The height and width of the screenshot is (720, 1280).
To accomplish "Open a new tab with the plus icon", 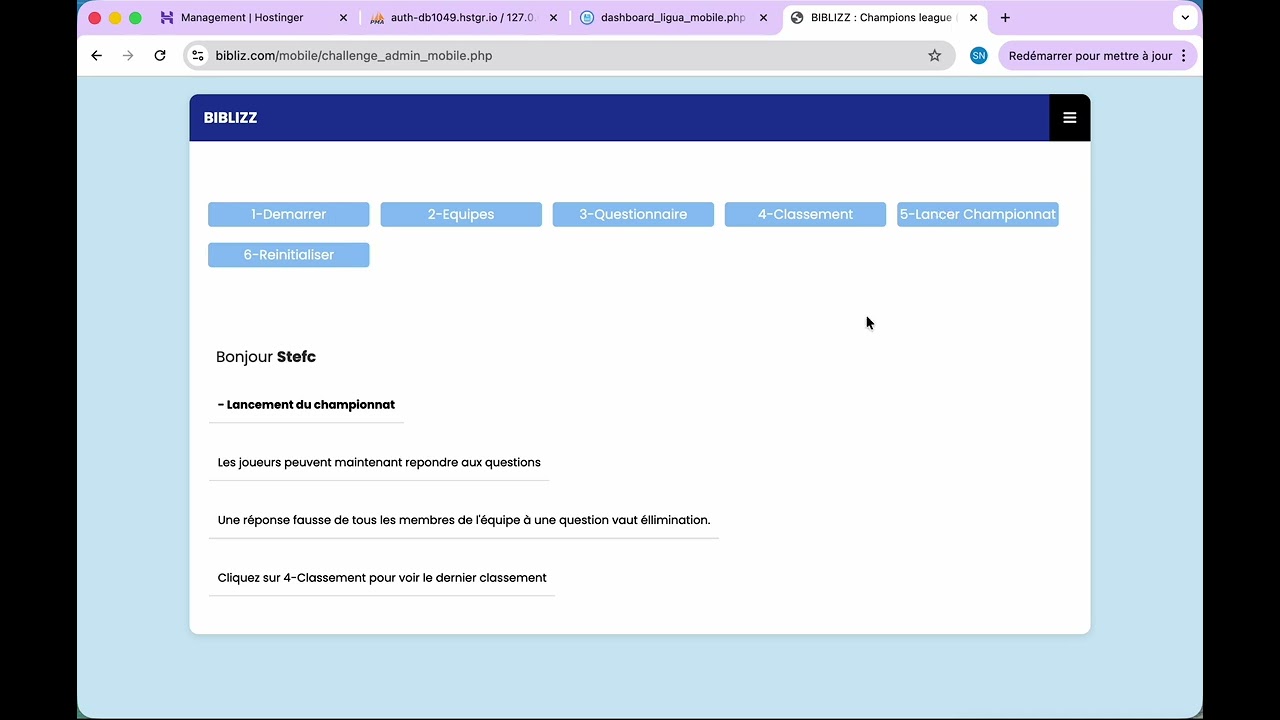I will point(1005,18).
